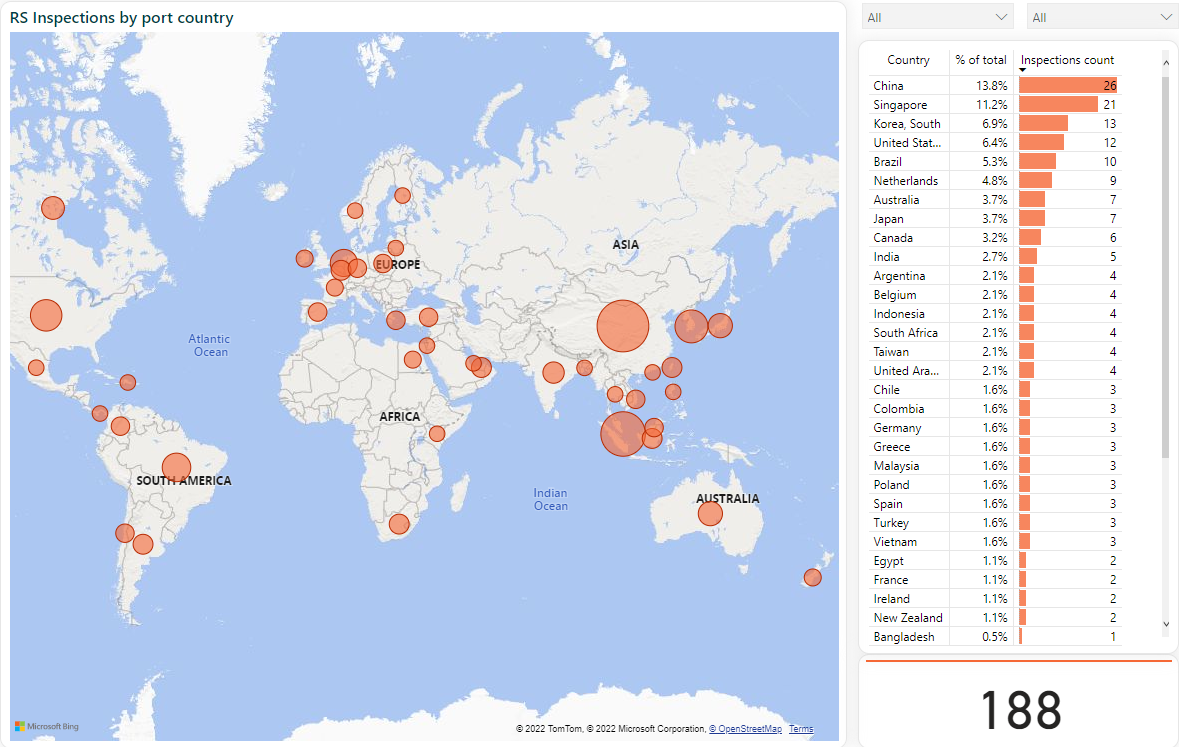The height and width of the screenshot is (747, 1179).
Task: Click the bubble over Brazil
Action: point(176,466)
